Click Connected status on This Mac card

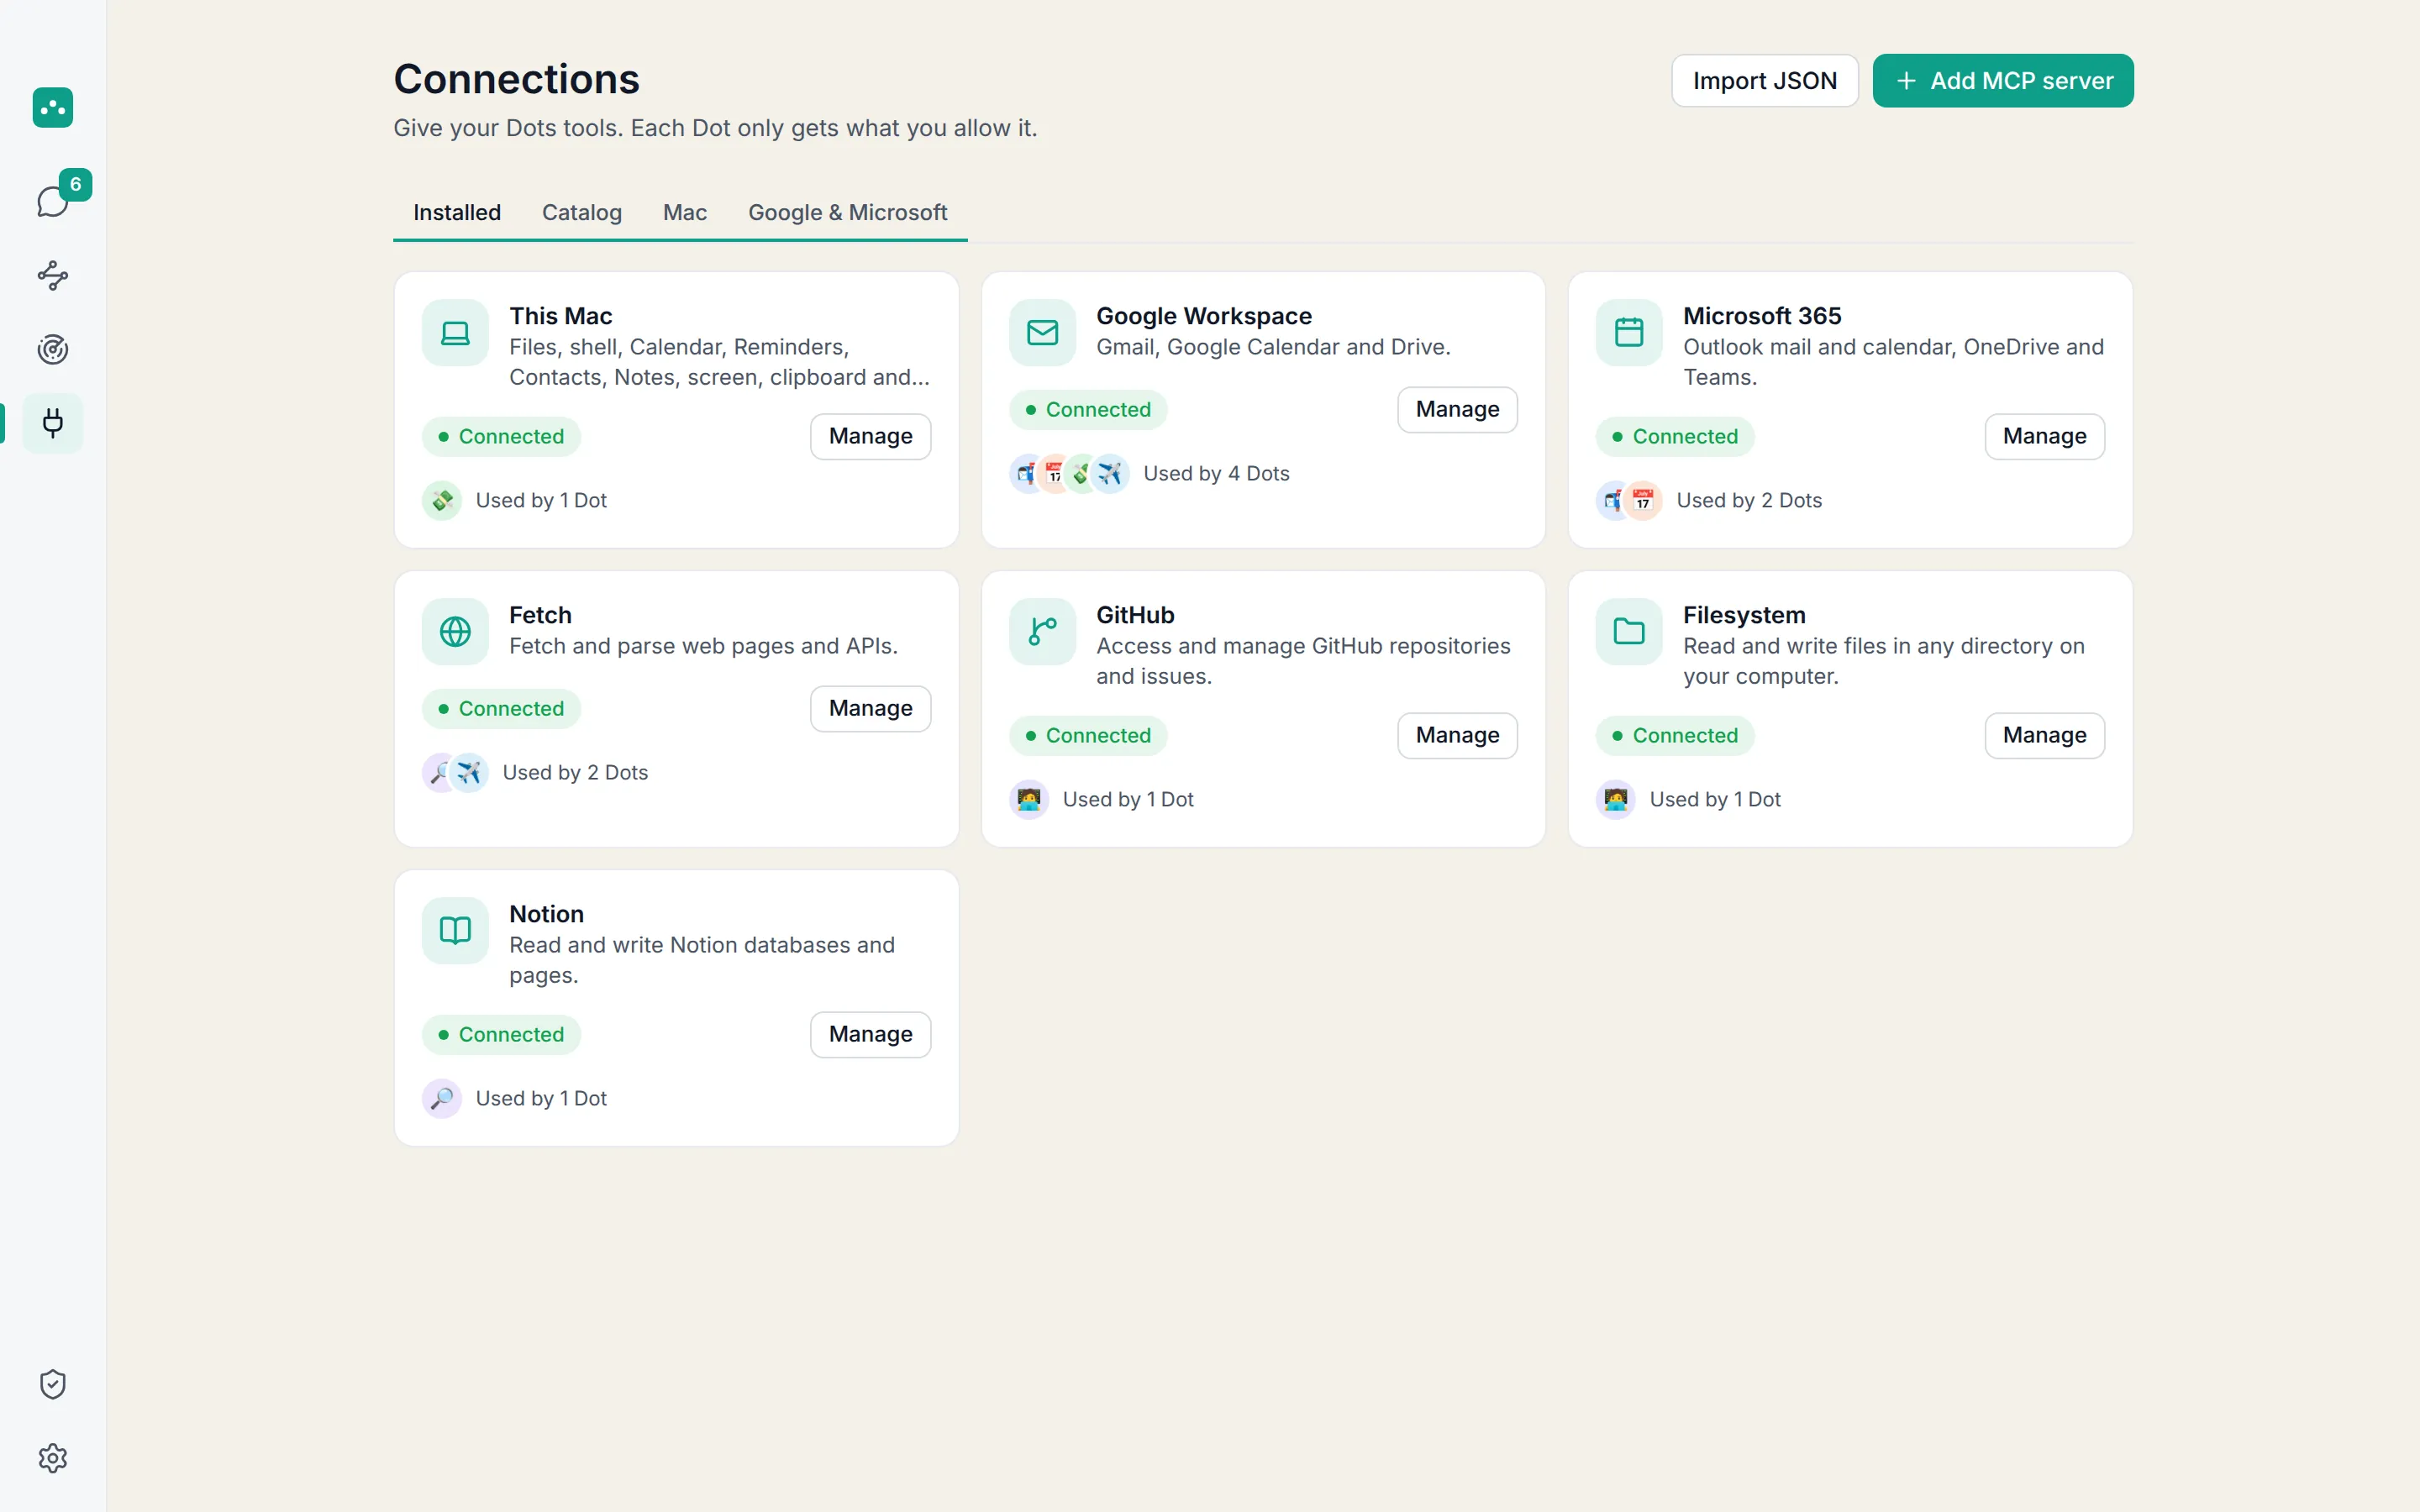(x=501, y=436)
